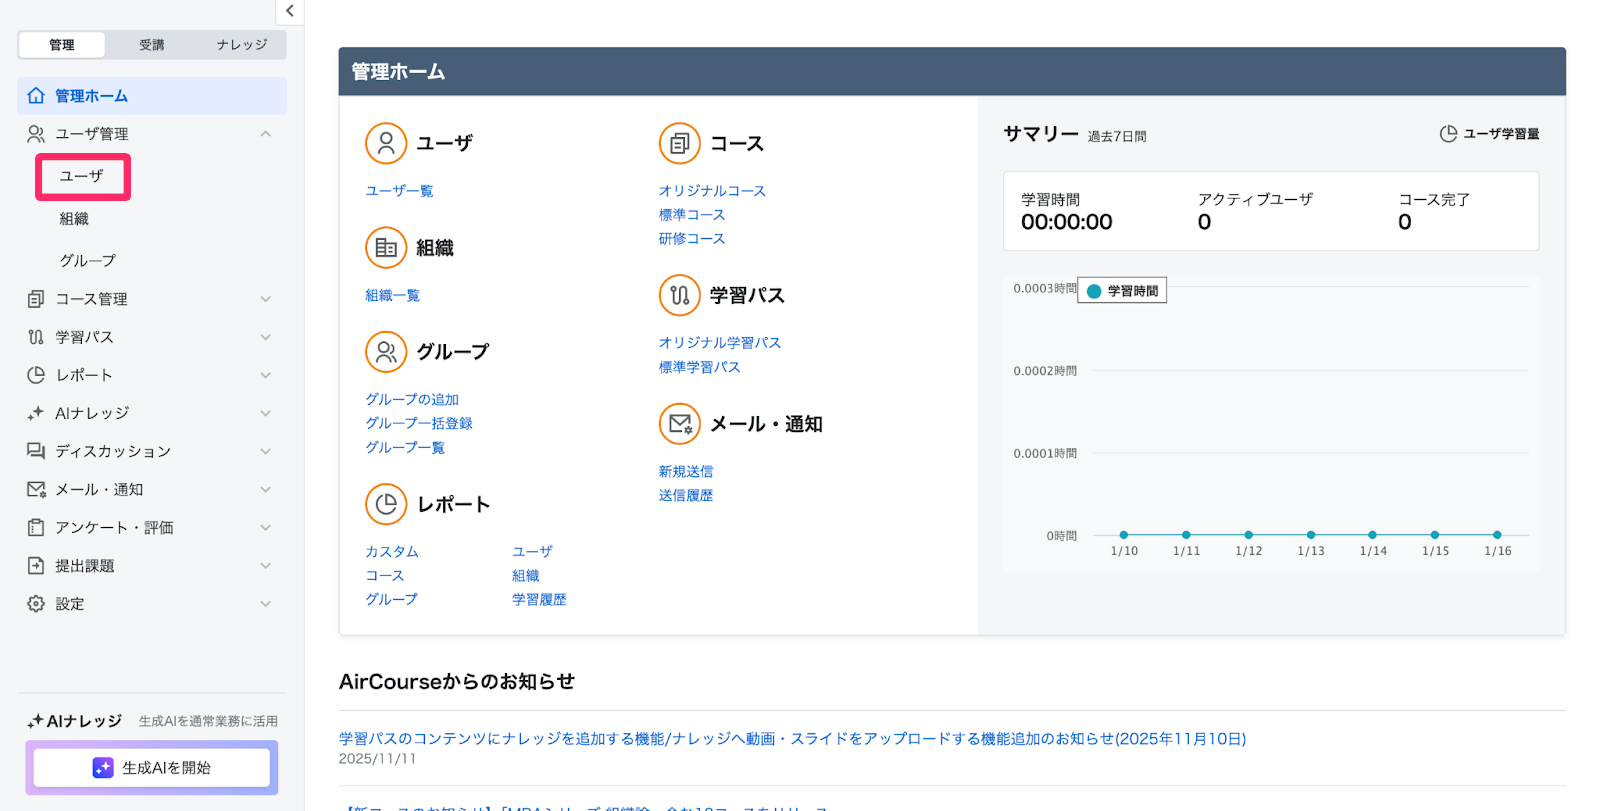Expand the コース管理 section chevron
1600x811 pixels.
[x=265, y=299]
